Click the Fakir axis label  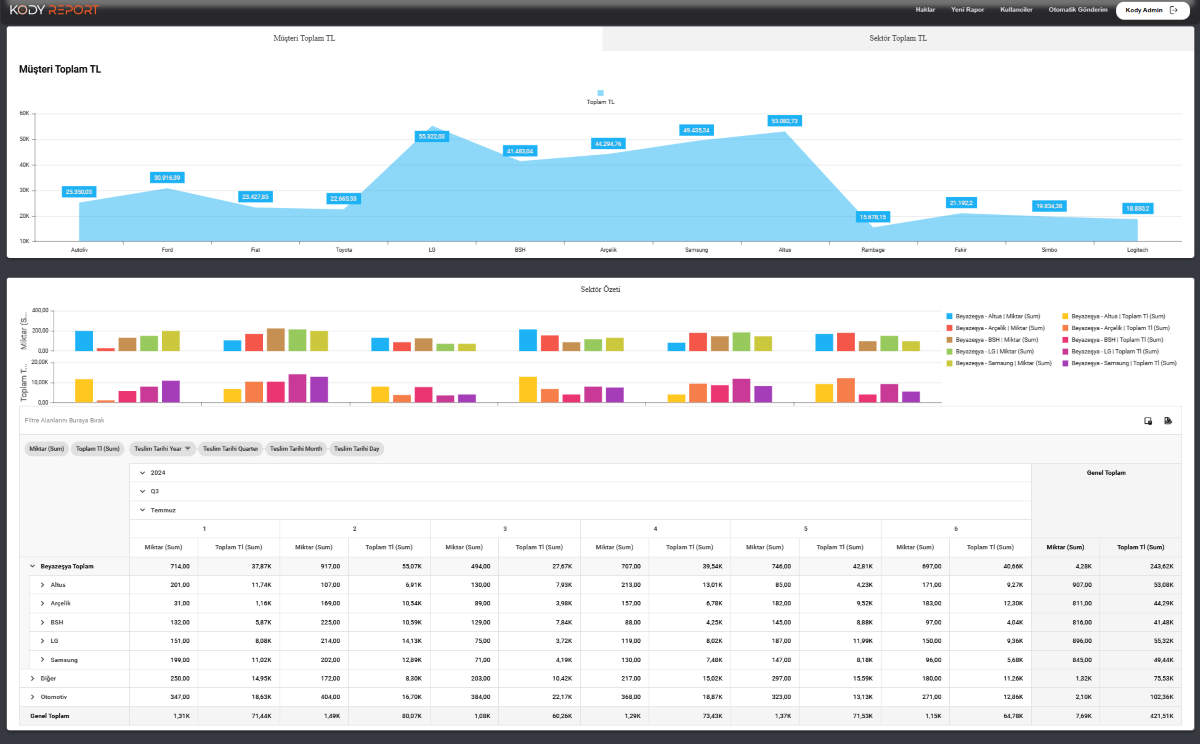pos(961,249)
